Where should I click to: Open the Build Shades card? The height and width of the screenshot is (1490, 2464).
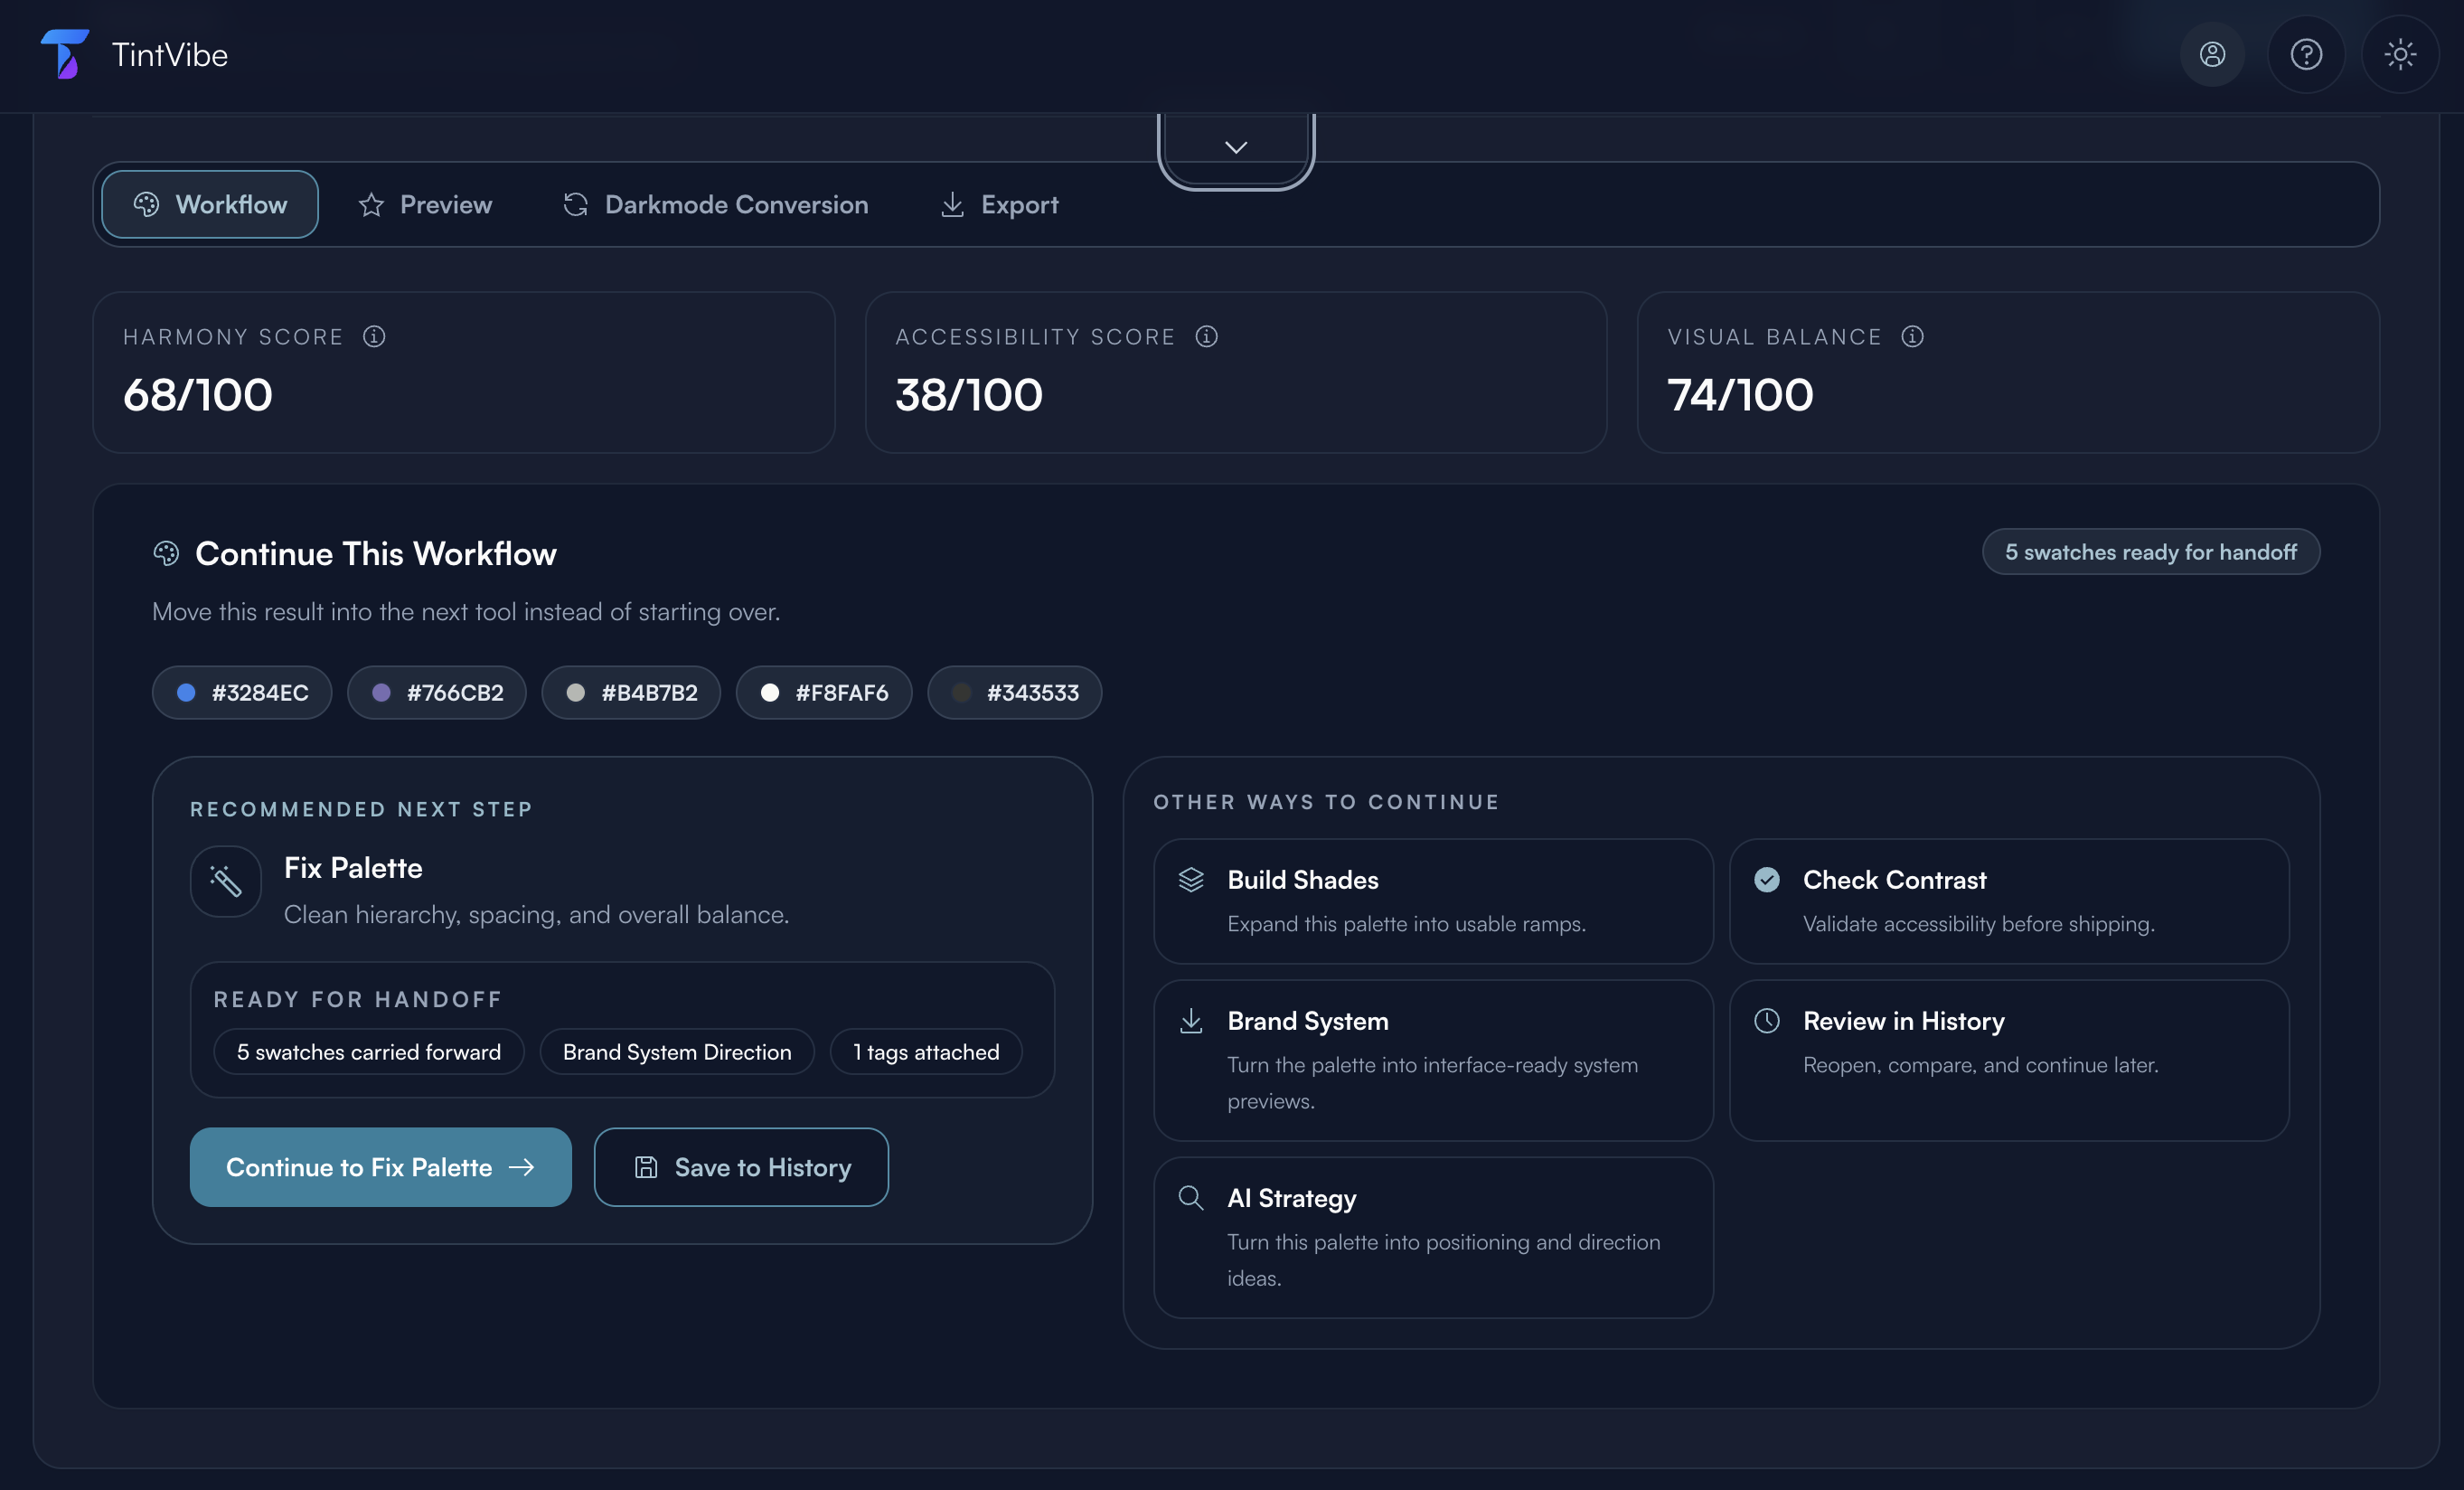click(x=1433, y=901)
